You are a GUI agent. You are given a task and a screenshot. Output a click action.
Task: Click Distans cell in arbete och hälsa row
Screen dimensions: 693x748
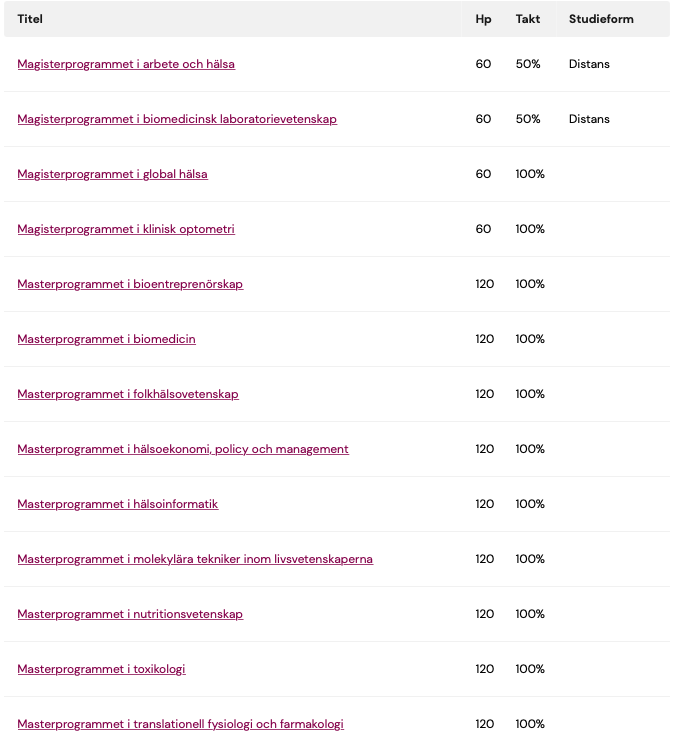point(589,64)
